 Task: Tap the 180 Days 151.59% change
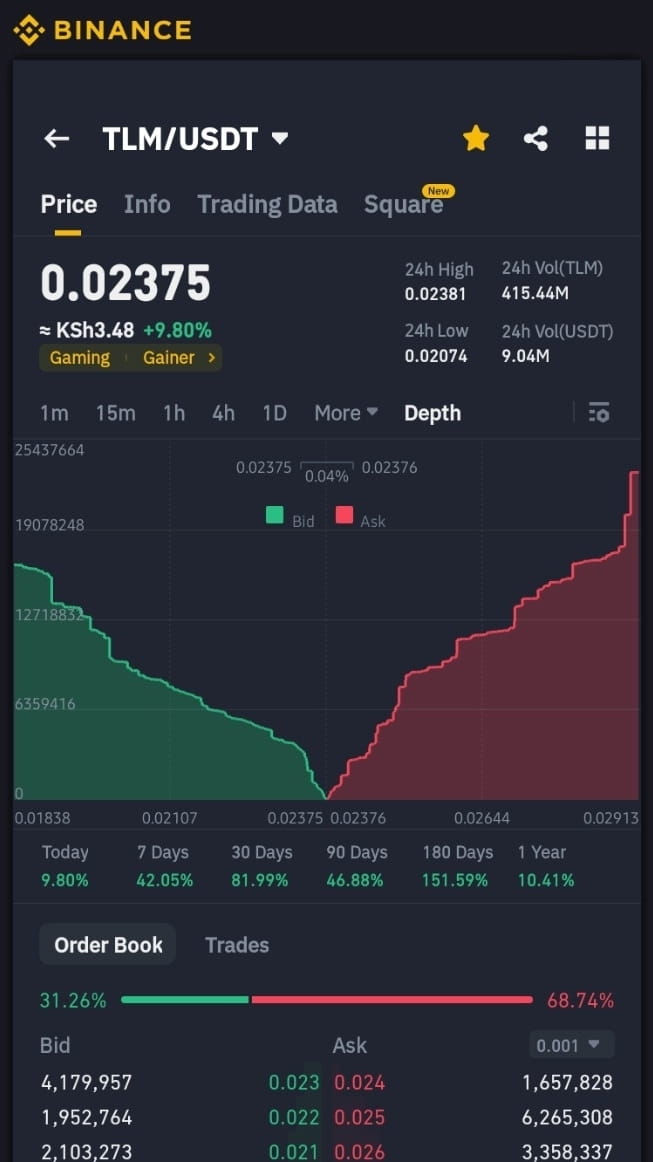pyautogui.click(x=457, y=866)
